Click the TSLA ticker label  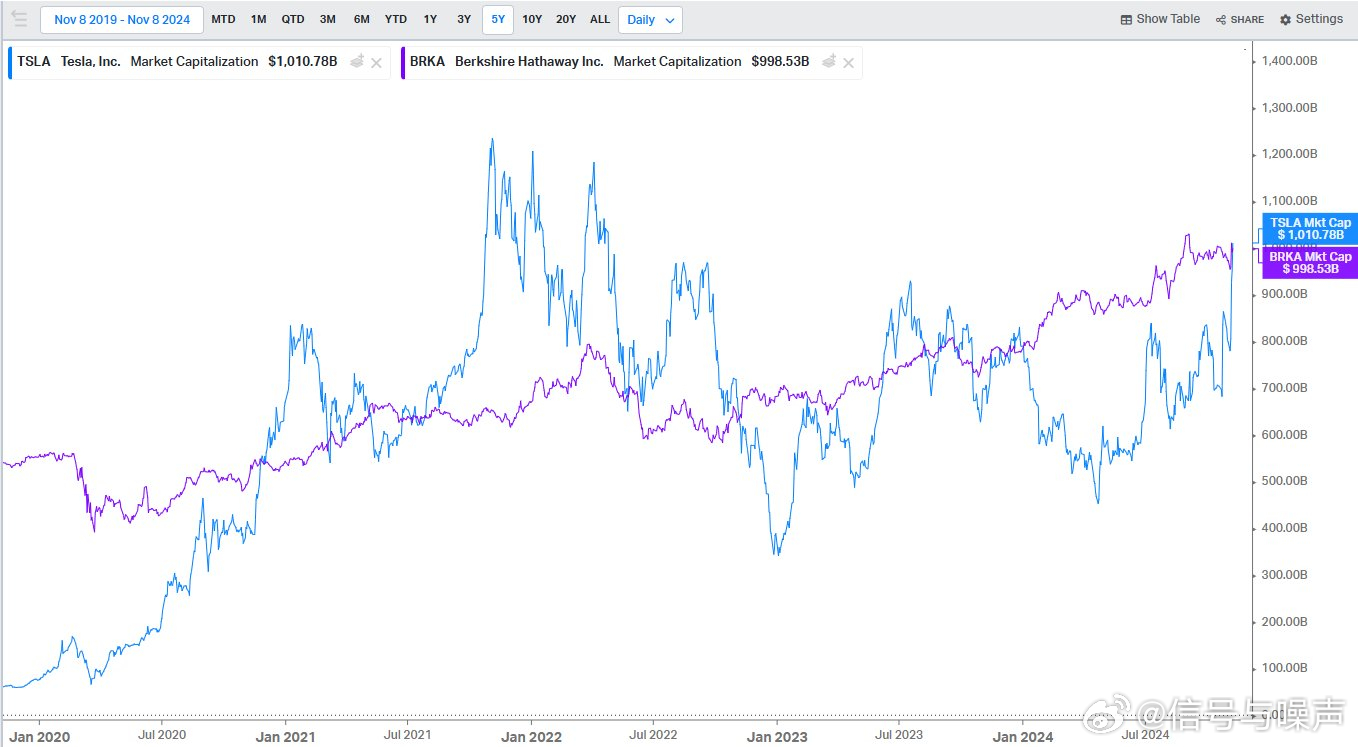34,62
